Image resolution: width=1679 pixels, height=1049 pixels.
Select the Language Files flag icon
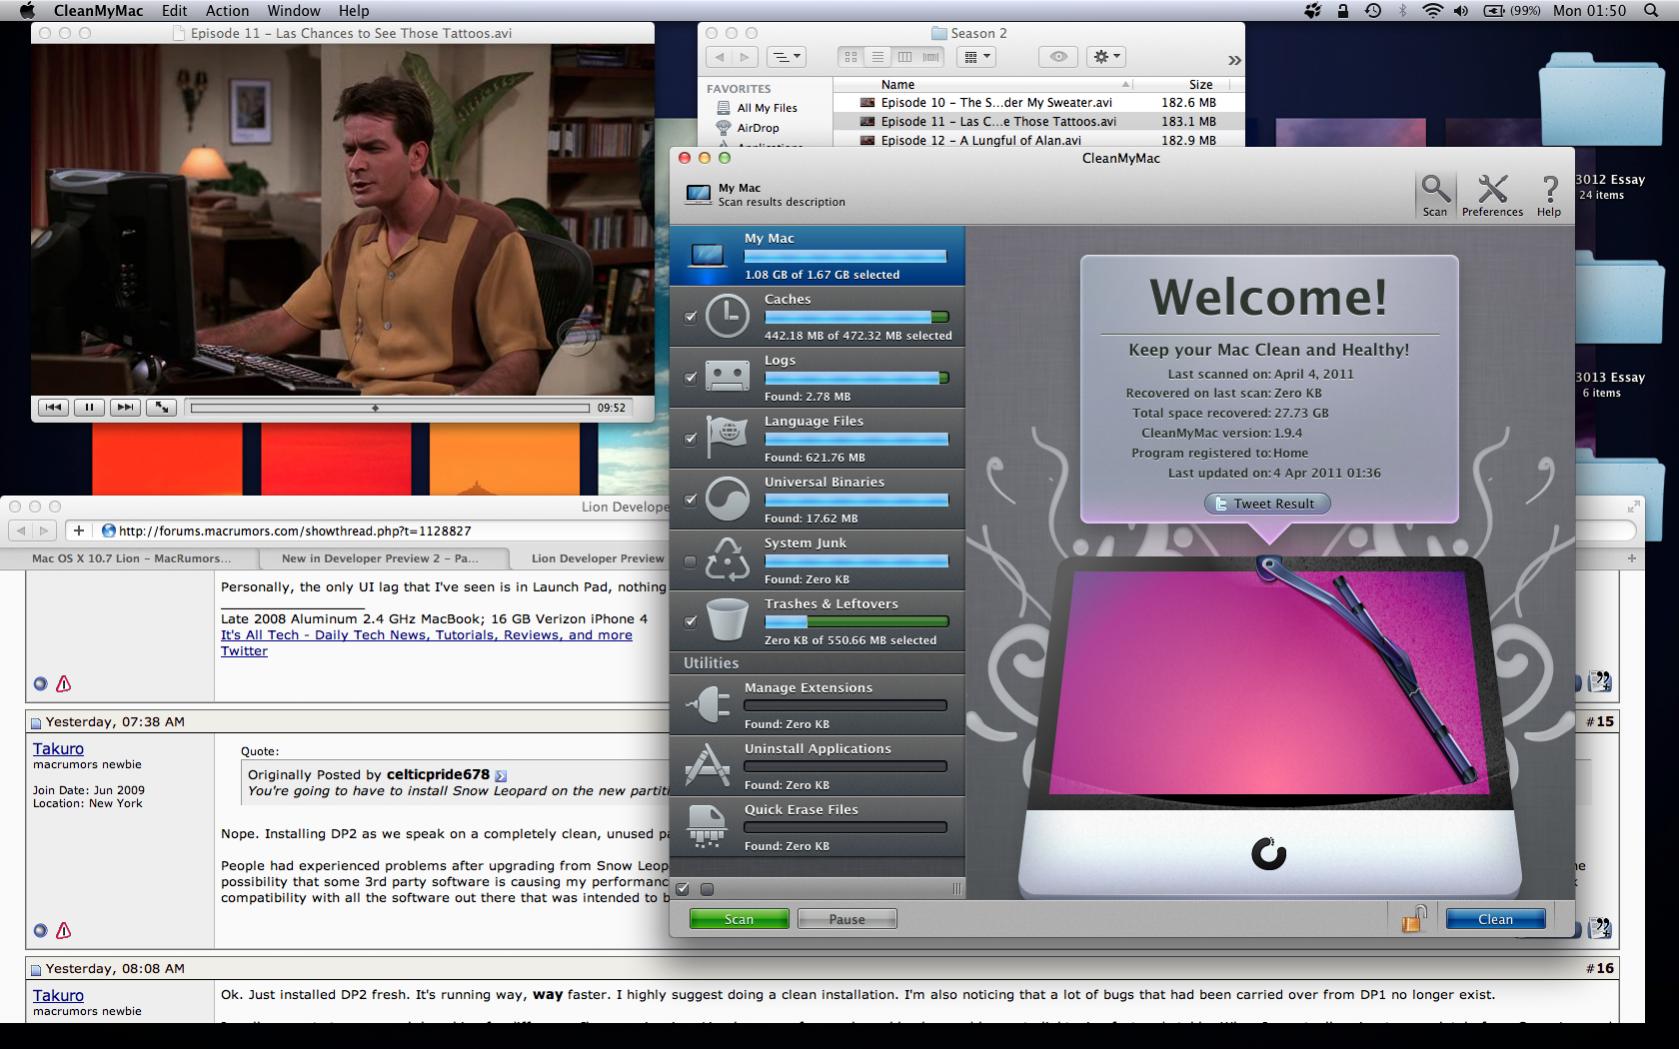click(x=727, y=438)
